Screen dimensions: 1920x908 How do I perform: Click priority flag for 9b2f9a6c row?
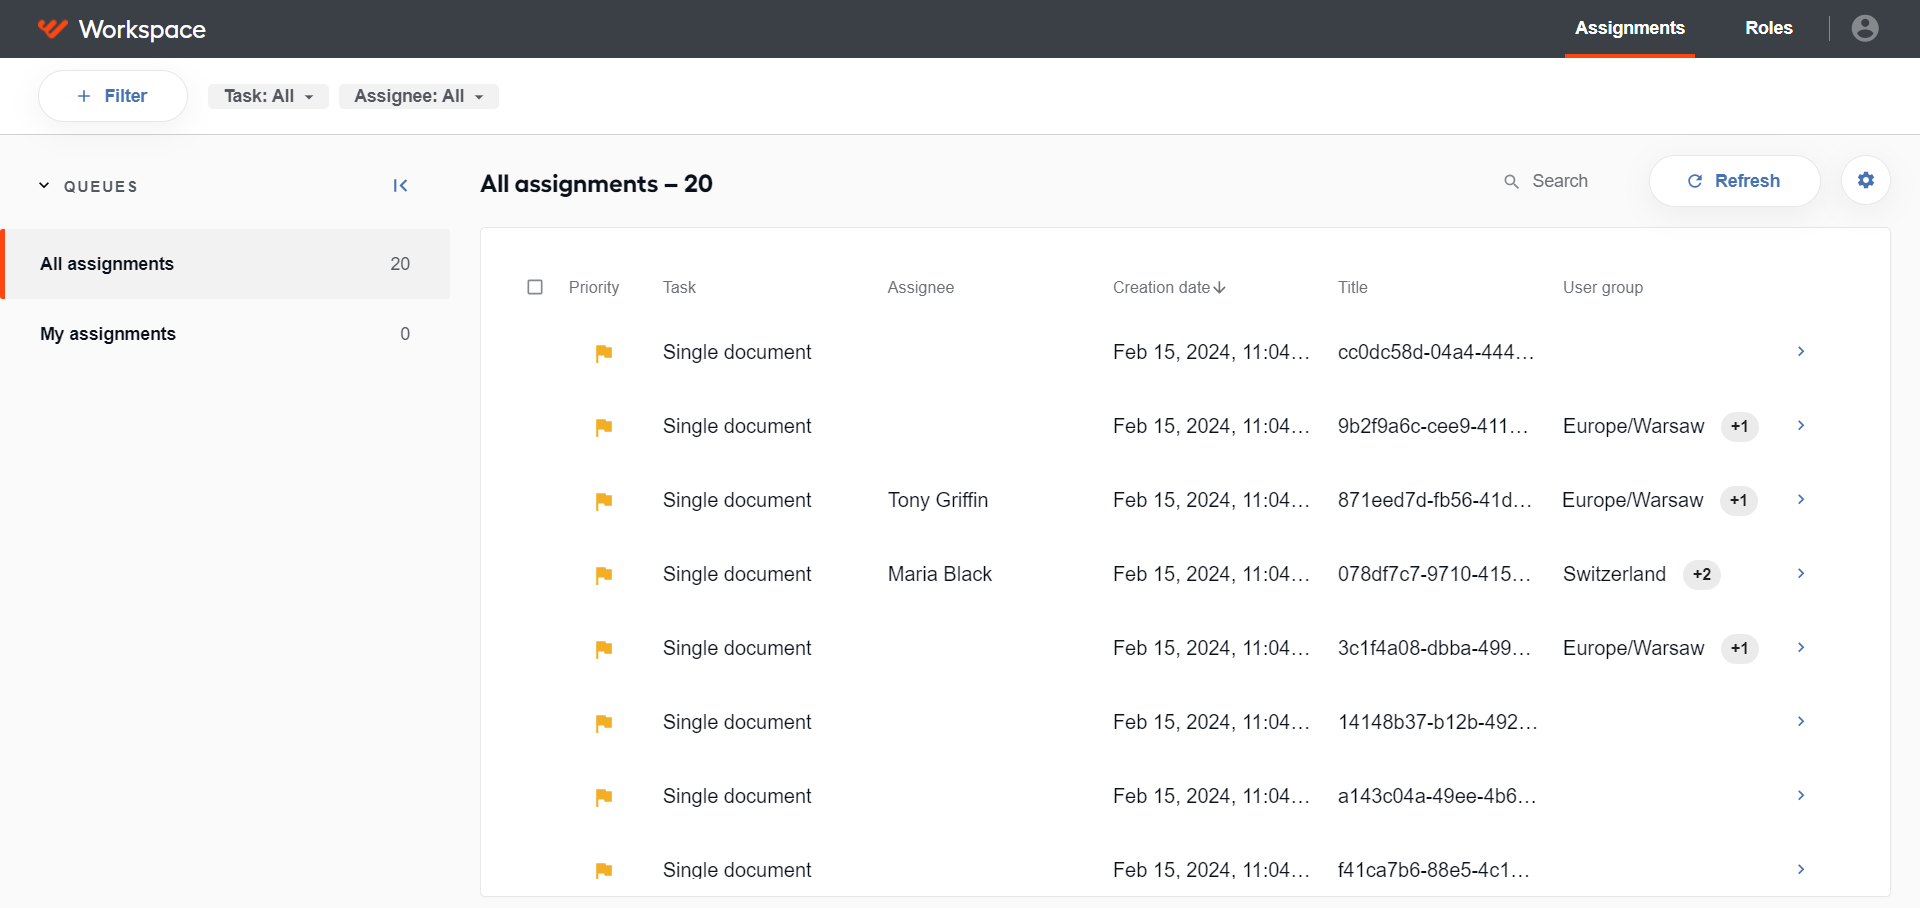tap(604, 427)
